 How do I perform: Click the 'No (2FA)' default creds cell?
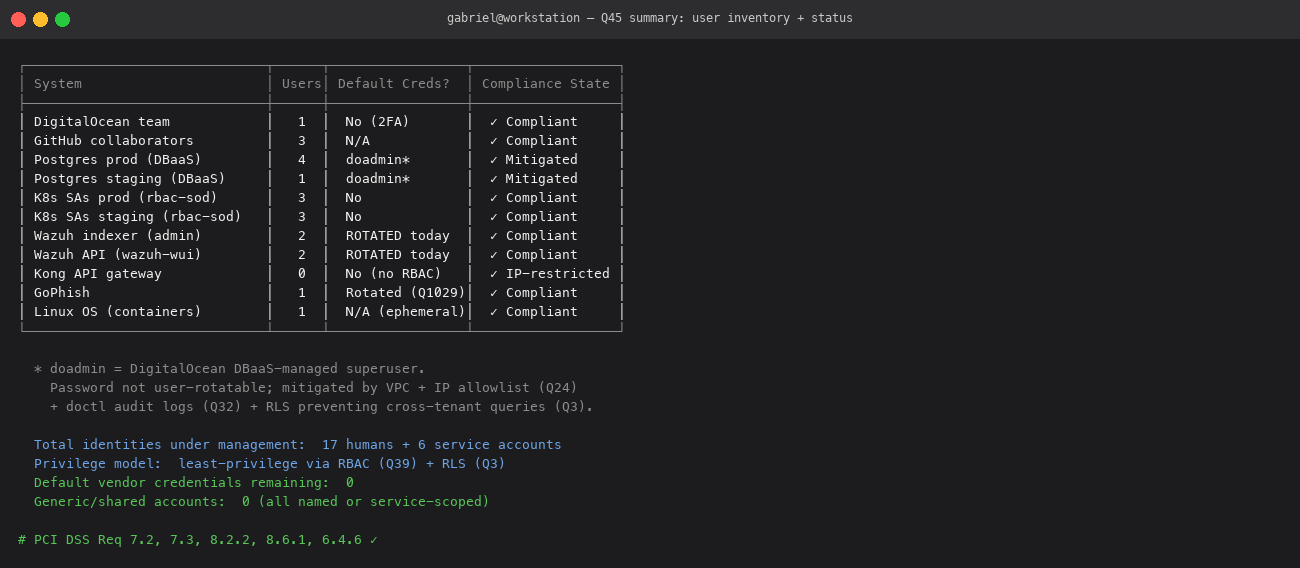point(378,122)
